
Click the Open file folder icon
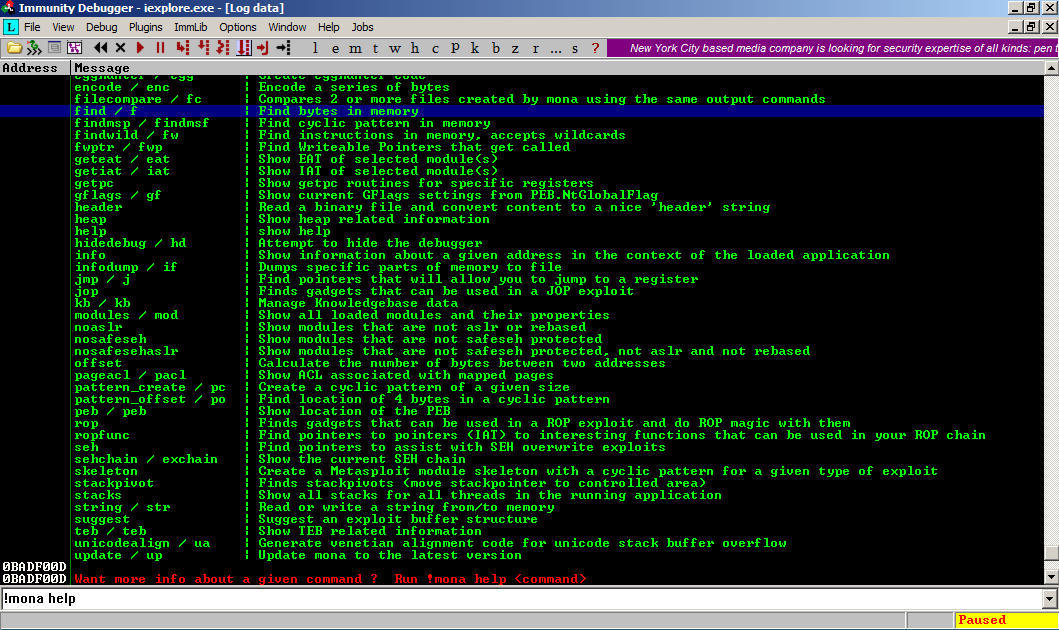pos(14,48)
